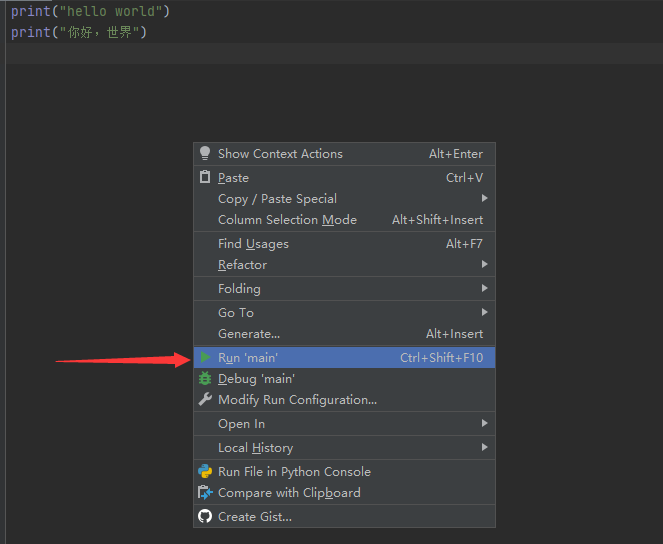Click the Ctrl+Shift+F10 shortcut label
663x544 pixels.
[441, 358]
